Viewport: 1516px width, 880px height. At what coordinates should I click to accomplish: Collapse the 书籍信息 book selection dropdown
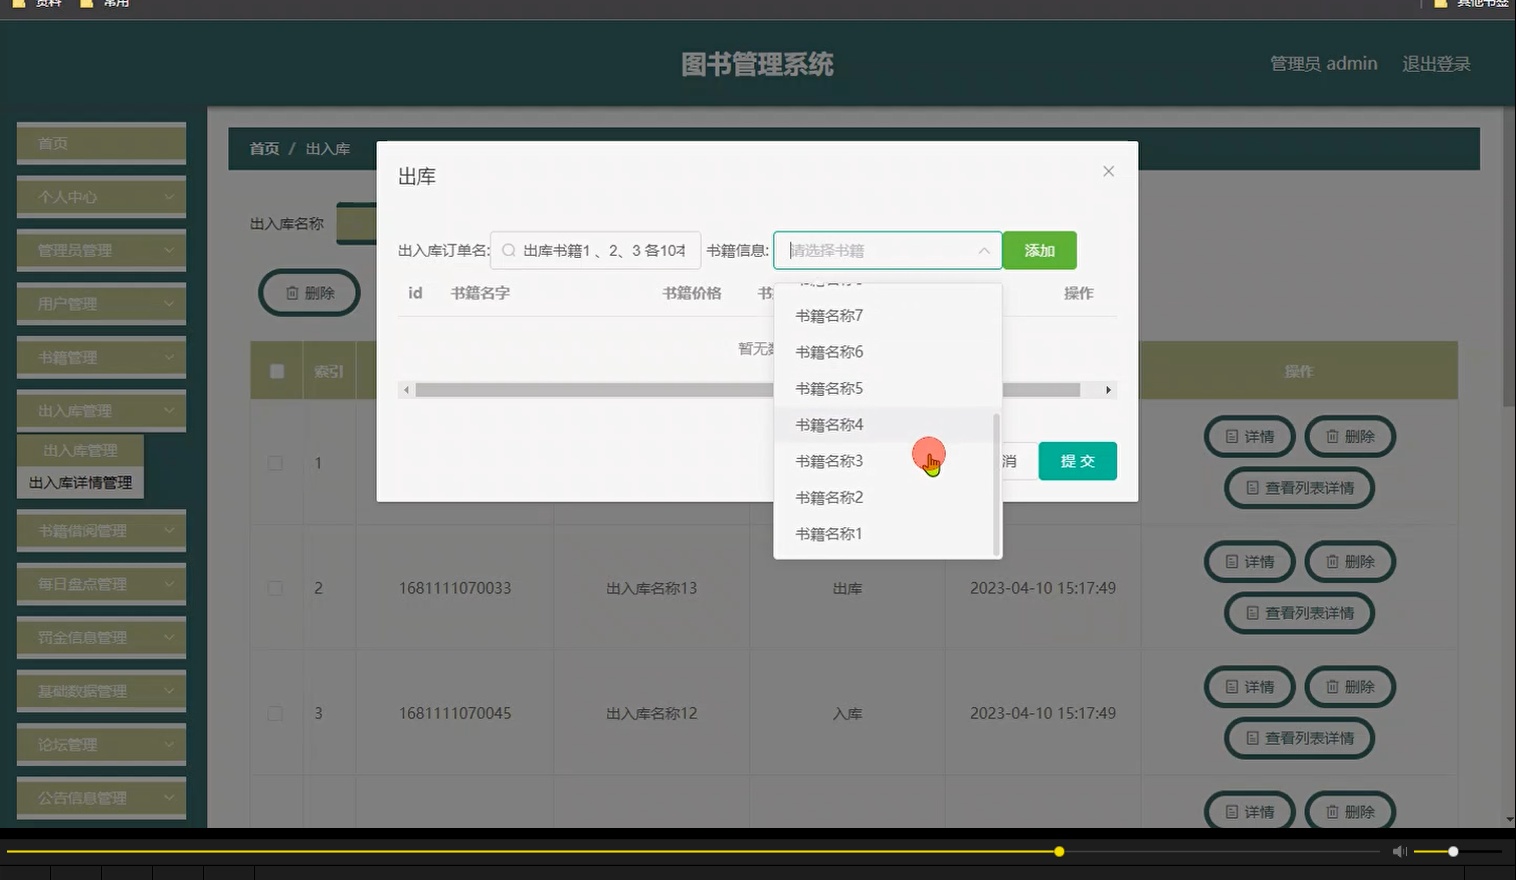[x=984, y=250]
